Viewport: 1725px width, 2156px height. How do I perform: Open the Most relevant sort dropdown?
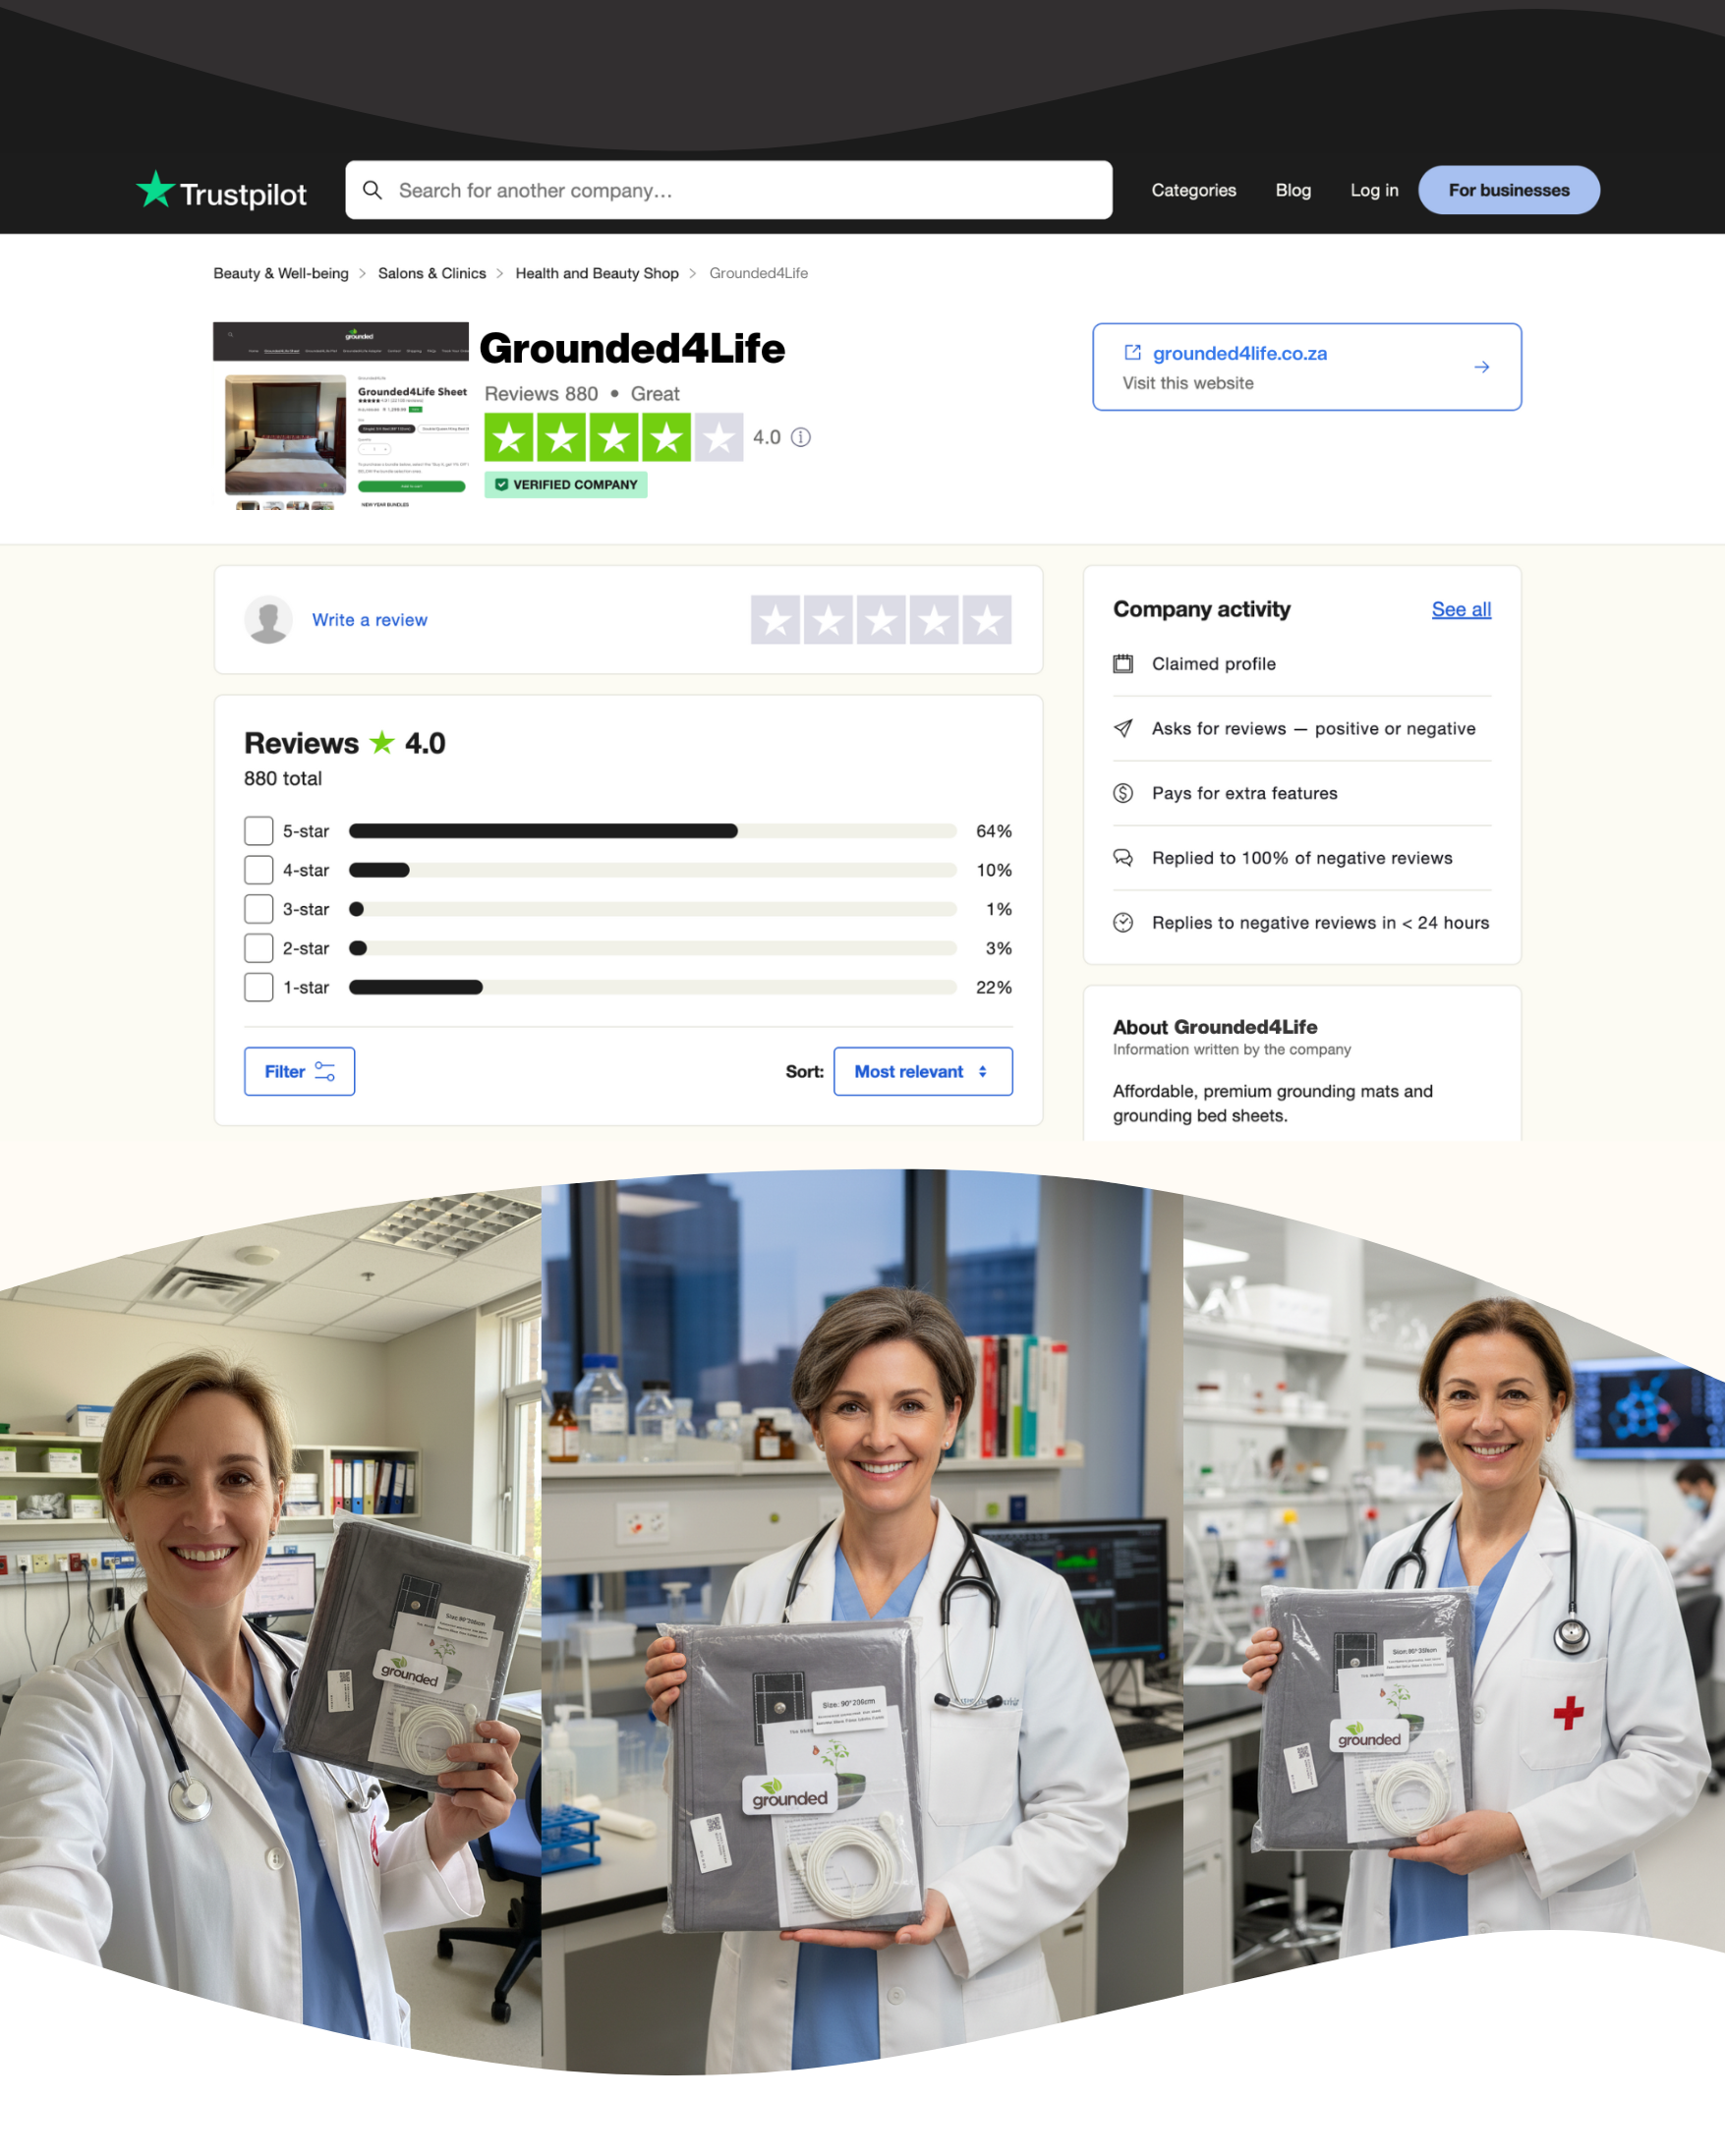(922, 1071)
